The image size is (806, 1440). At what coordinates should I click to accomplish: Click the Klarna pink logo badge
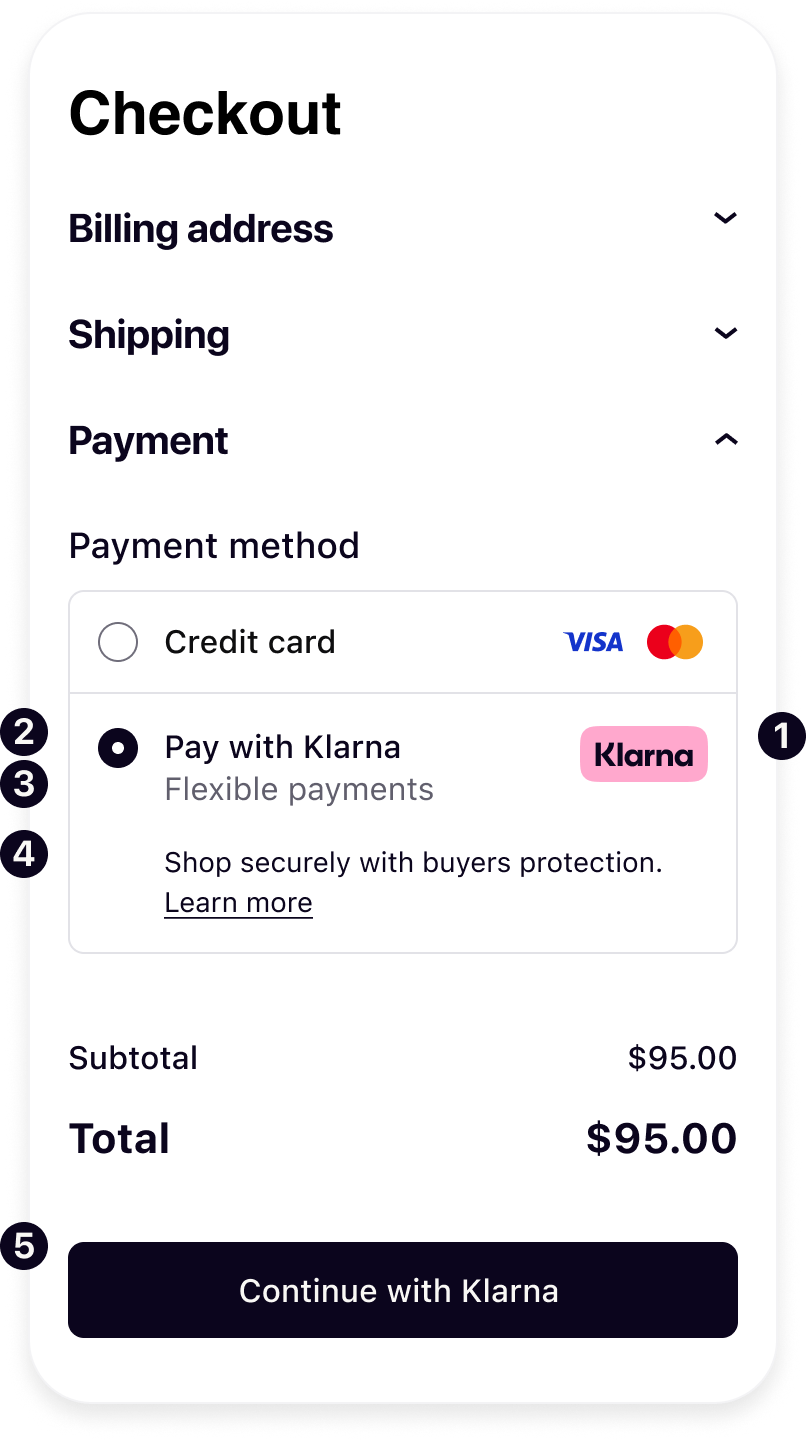(644, 754)
